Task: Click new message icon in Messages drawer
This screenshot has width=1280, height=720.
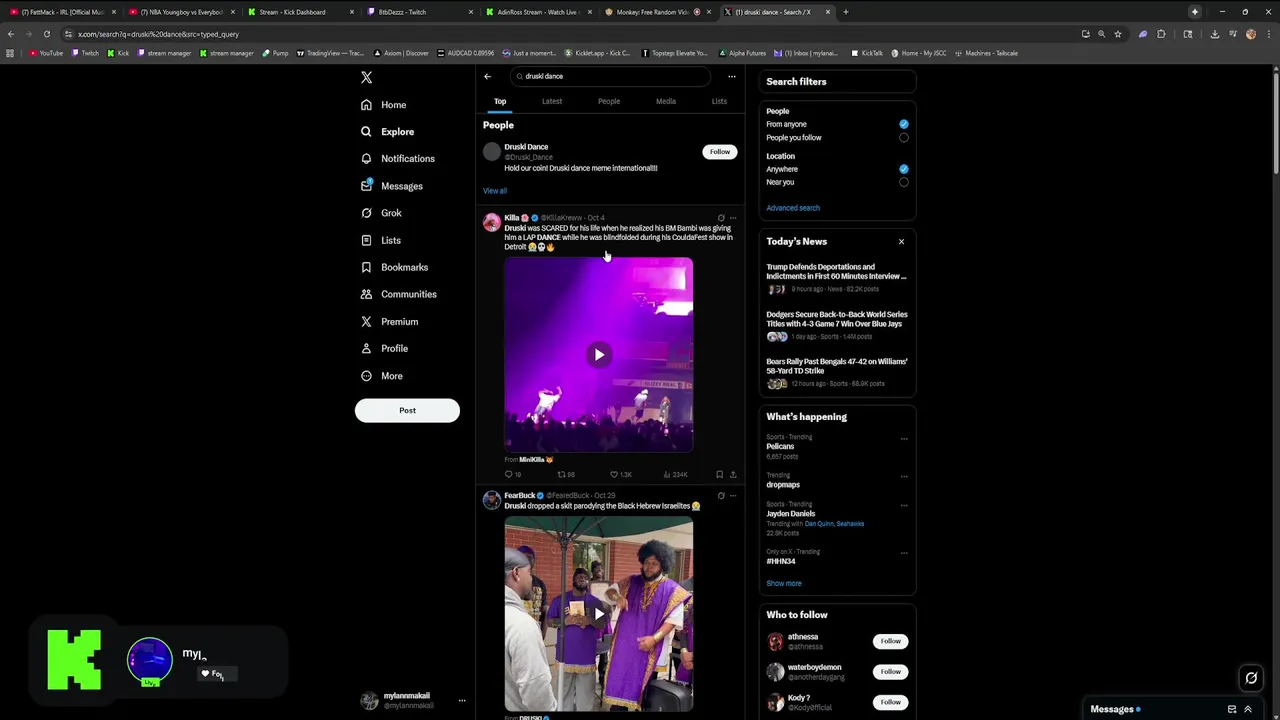Action: (x=1232, y=709)
